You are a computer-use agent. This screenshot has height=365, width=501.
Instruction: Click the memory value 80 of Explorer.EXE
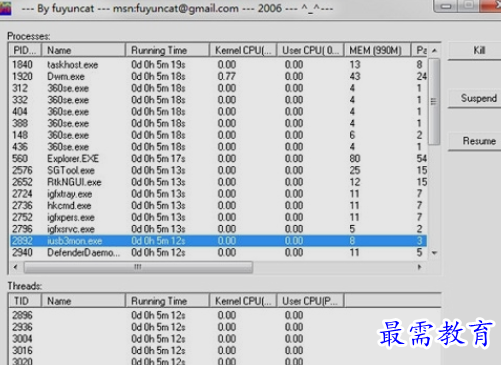tap(355, 159)
